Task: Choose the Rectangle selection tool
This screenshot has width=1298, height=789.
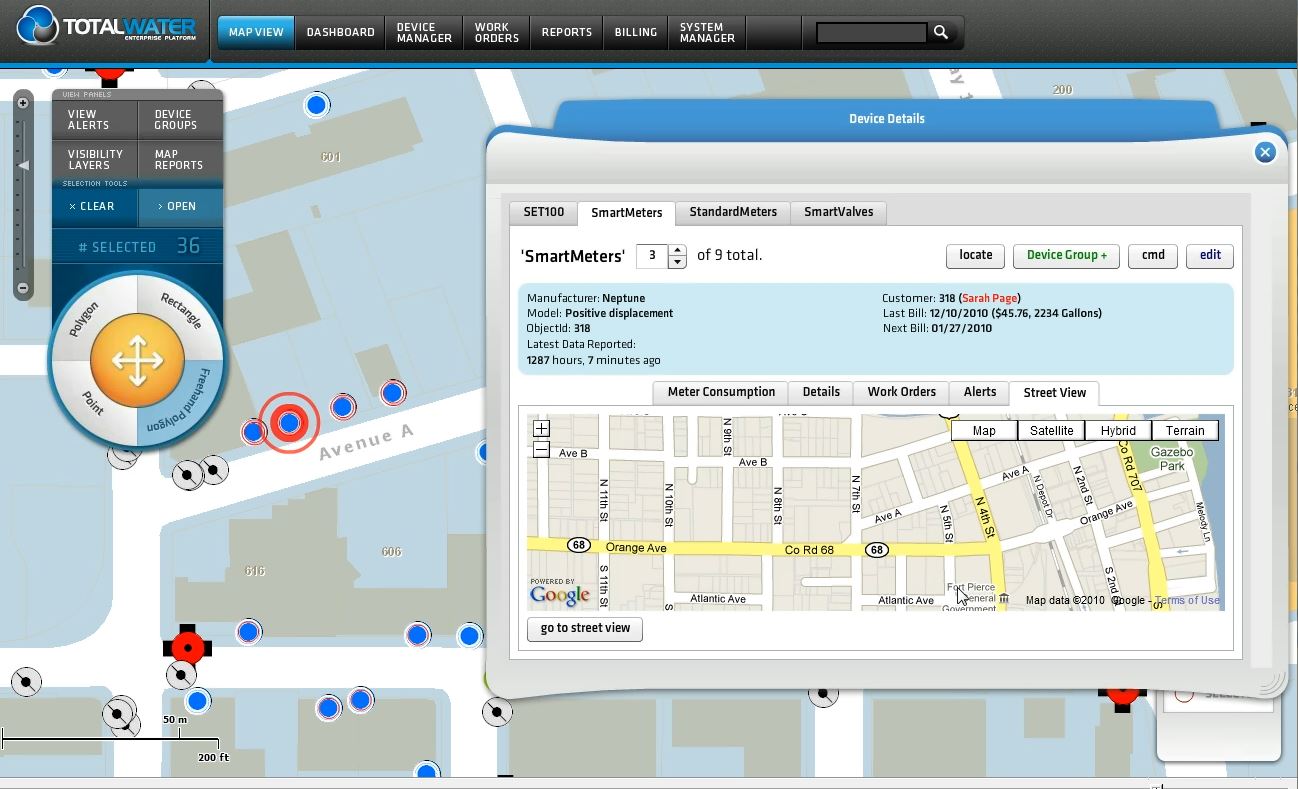Action: click(x=181, y=312)
